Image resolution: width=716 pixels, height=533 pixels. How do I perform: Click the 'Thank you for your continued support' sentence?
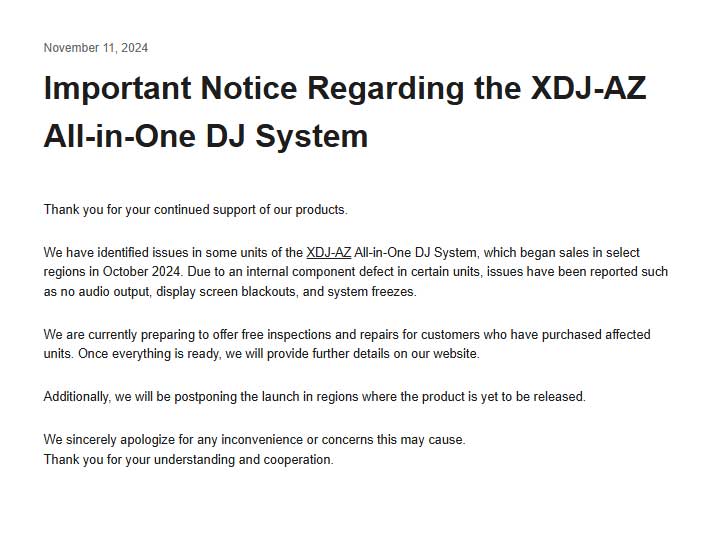pos(195,210)
